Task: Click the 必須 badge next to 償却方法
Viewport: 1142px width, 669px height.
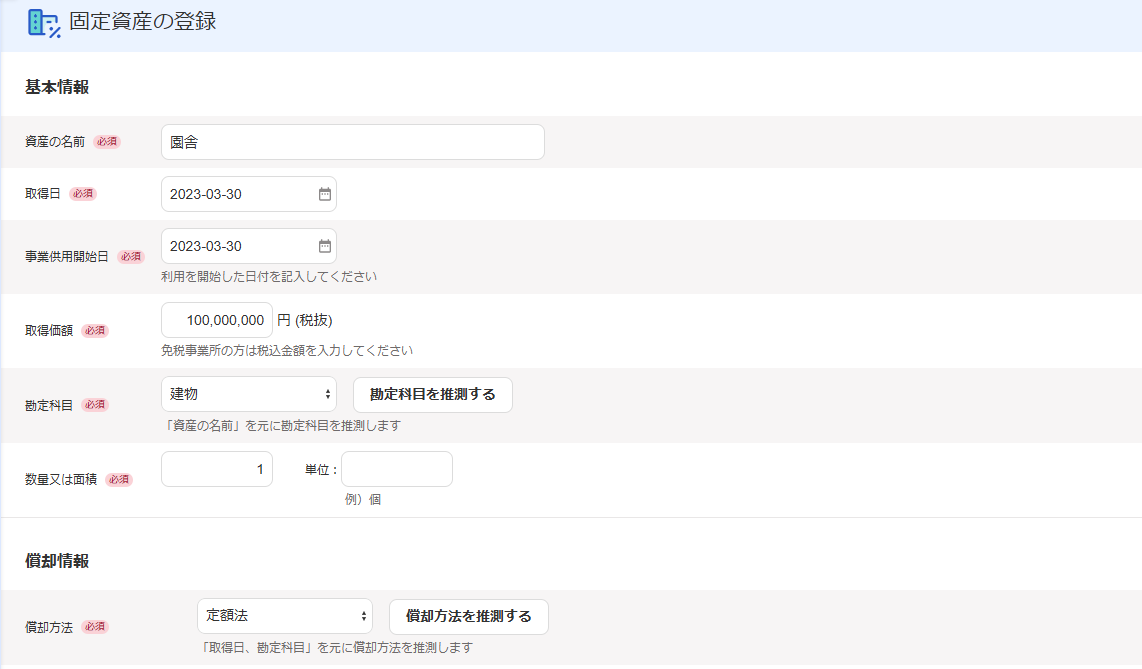Action: click(x=95, y=627)
